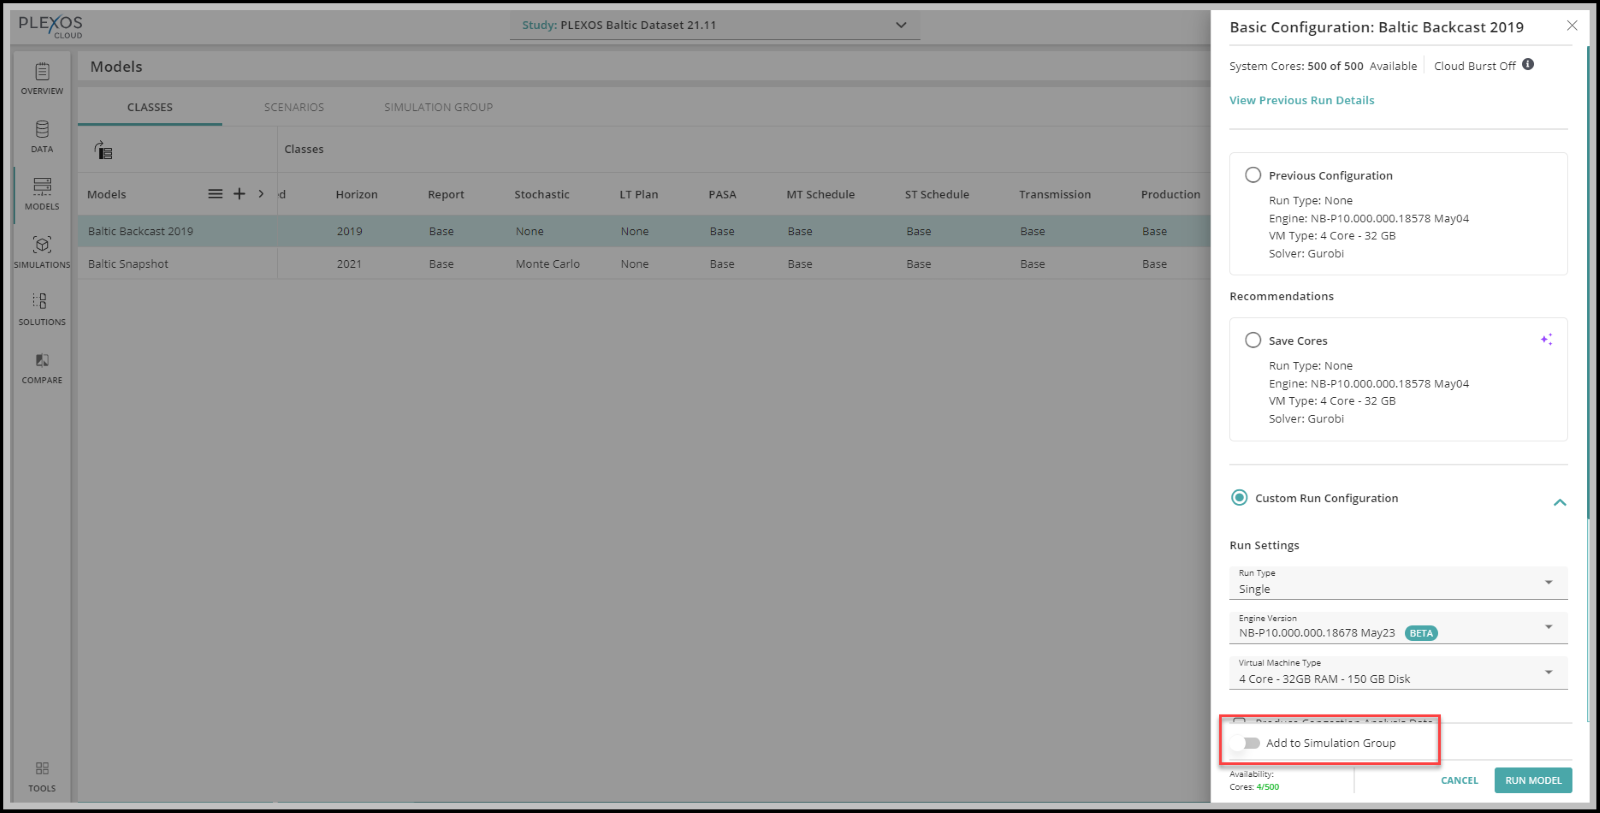Click the ST Schedule column header
Image resolution: width=1600 pixels, height=813 pixels.
point(937,195)
